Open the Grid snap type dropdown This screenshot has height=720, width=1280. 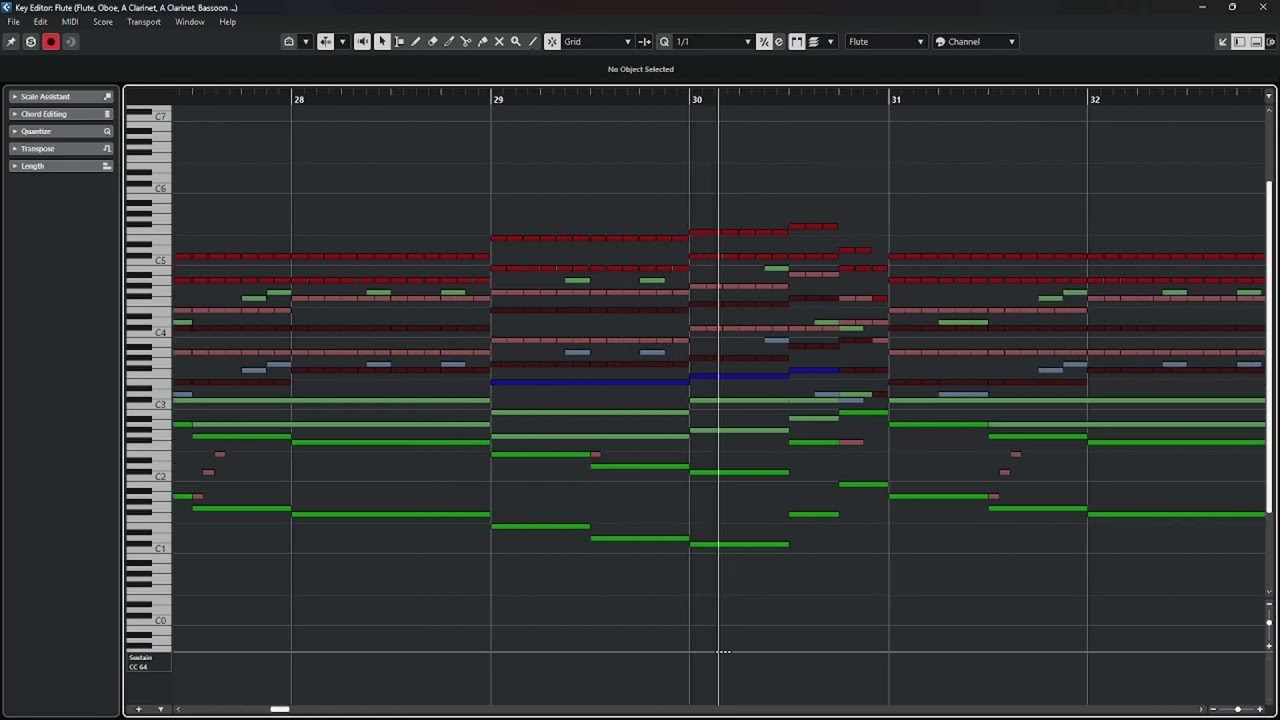[598, 41]
